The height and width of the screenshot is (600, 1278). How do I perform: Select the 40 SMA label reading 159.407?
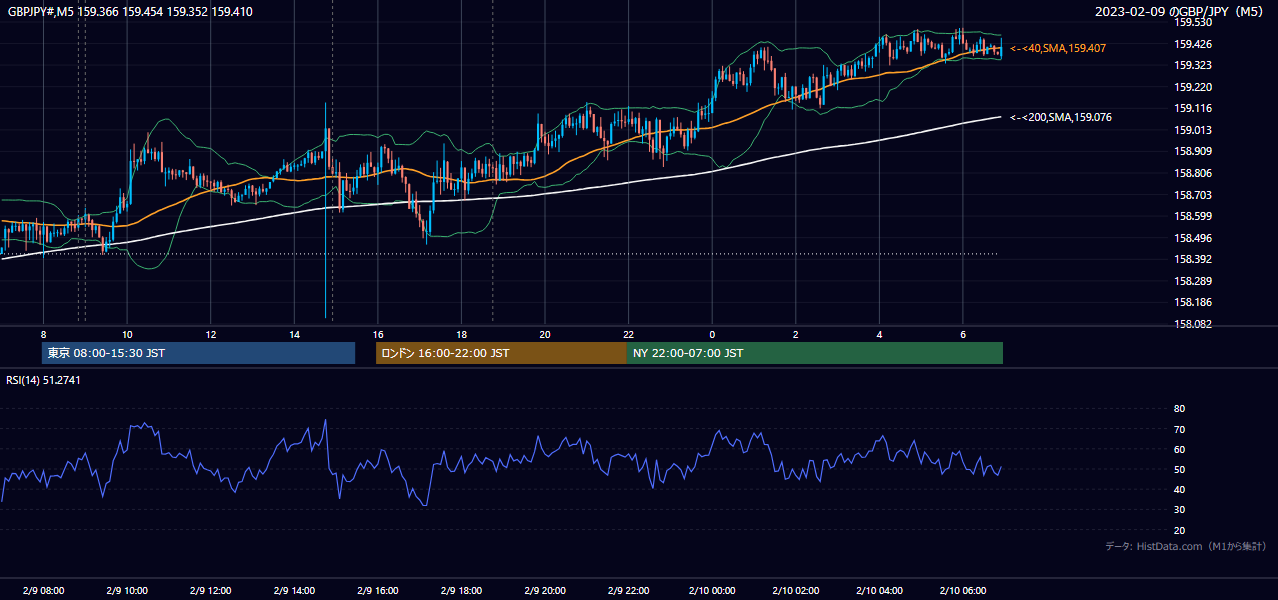click(x=1058, y=48)
